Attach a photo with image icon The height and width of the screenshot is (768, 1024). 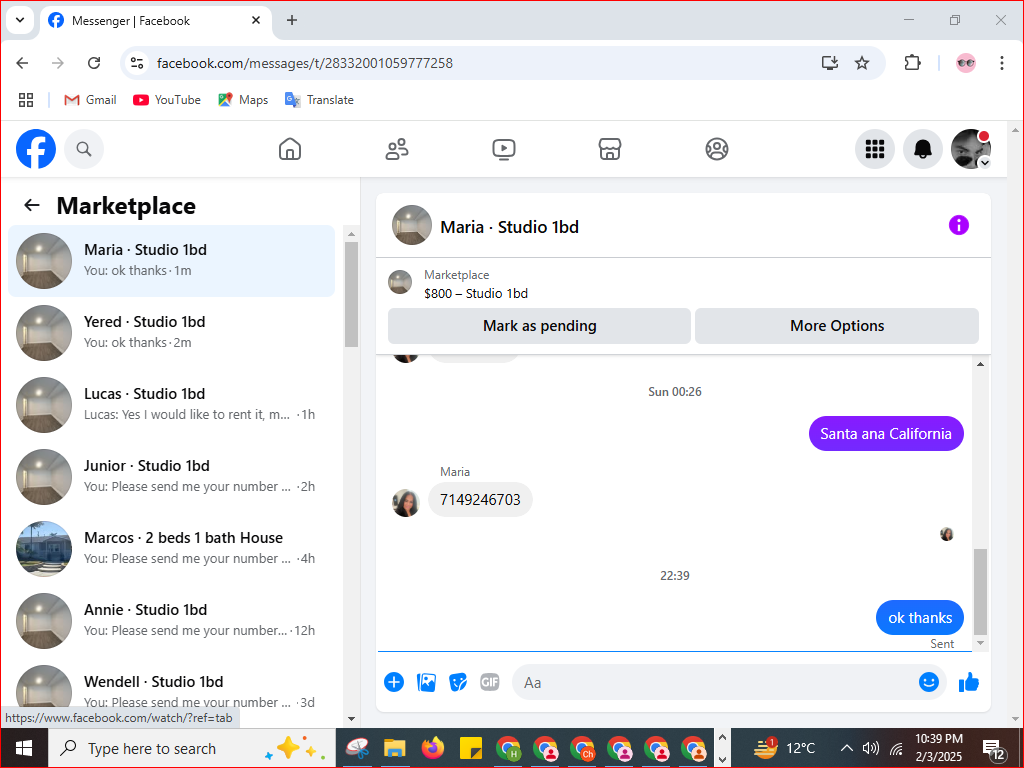click(x=426, y=682)
